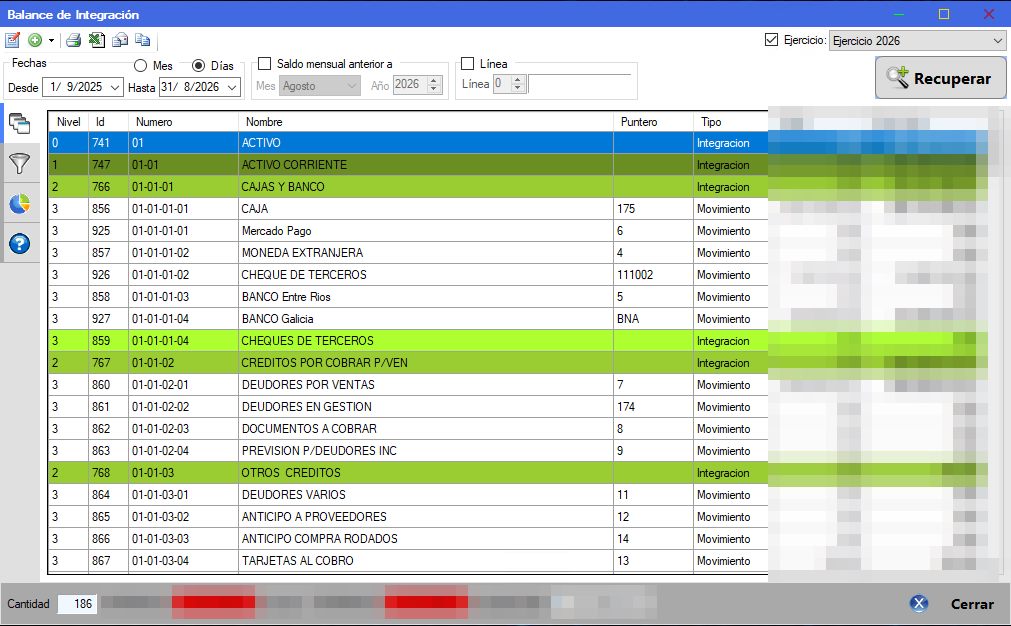
Task: Send the report using the envelope icon
Action: coord(120,40)
